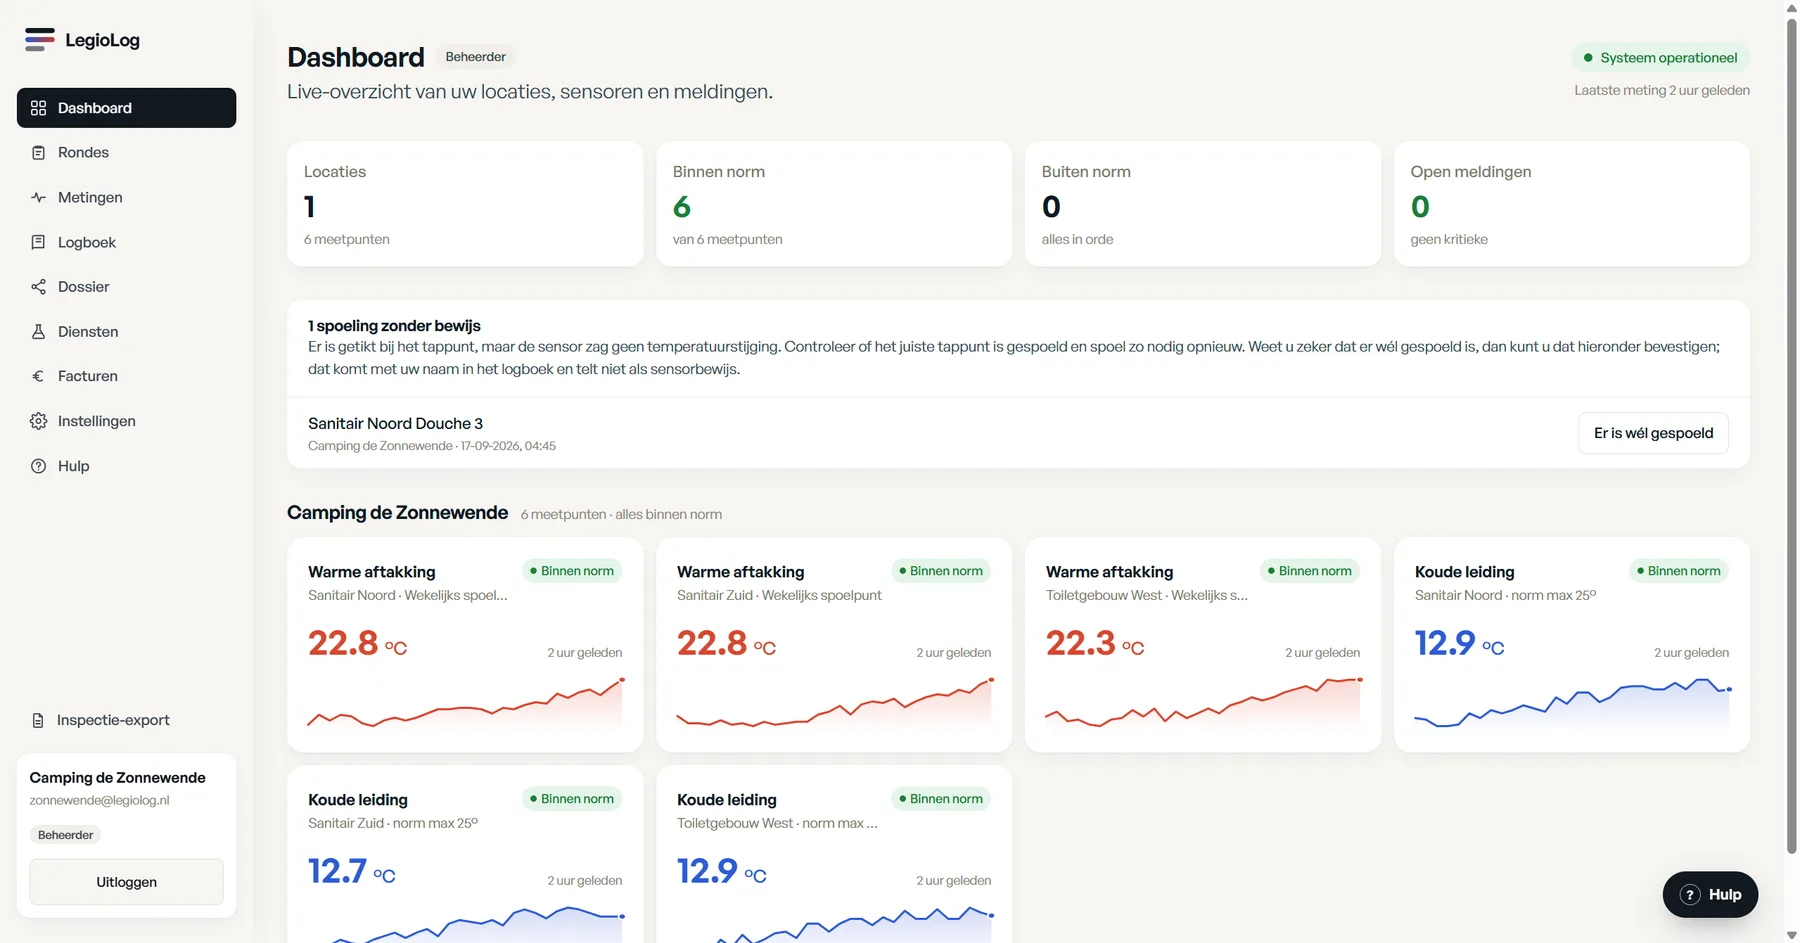Image resolution: width=1800 pixels, height=943 pixels.
Task: Open Toiletgebouw West koude leiding card
Action: coord(834,855)
